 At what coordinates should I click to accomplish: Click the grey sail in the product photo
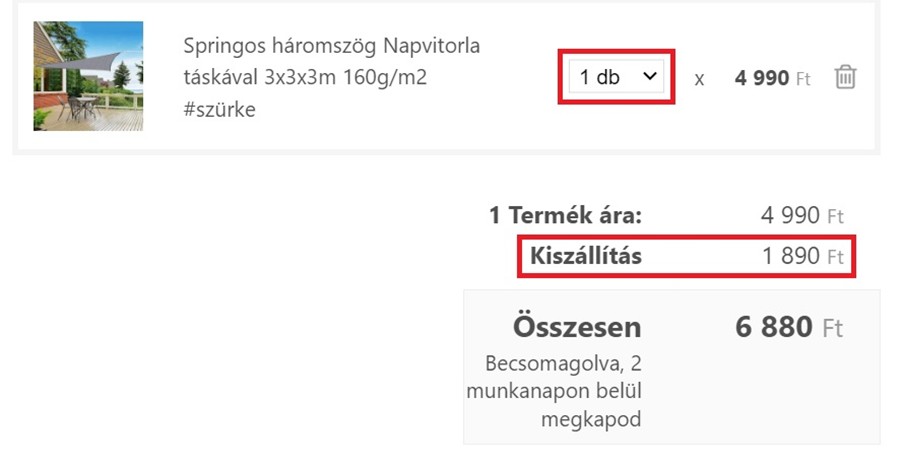click(86, 62)
